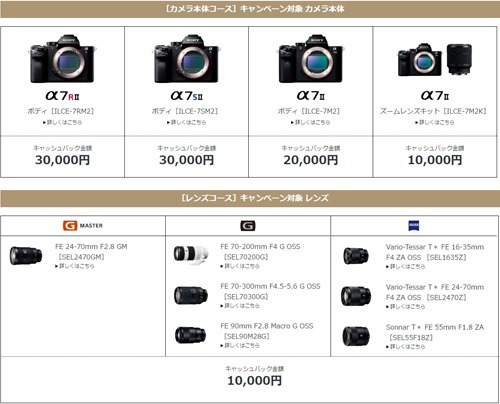Open details link under ILCE-7SM2

186,122
